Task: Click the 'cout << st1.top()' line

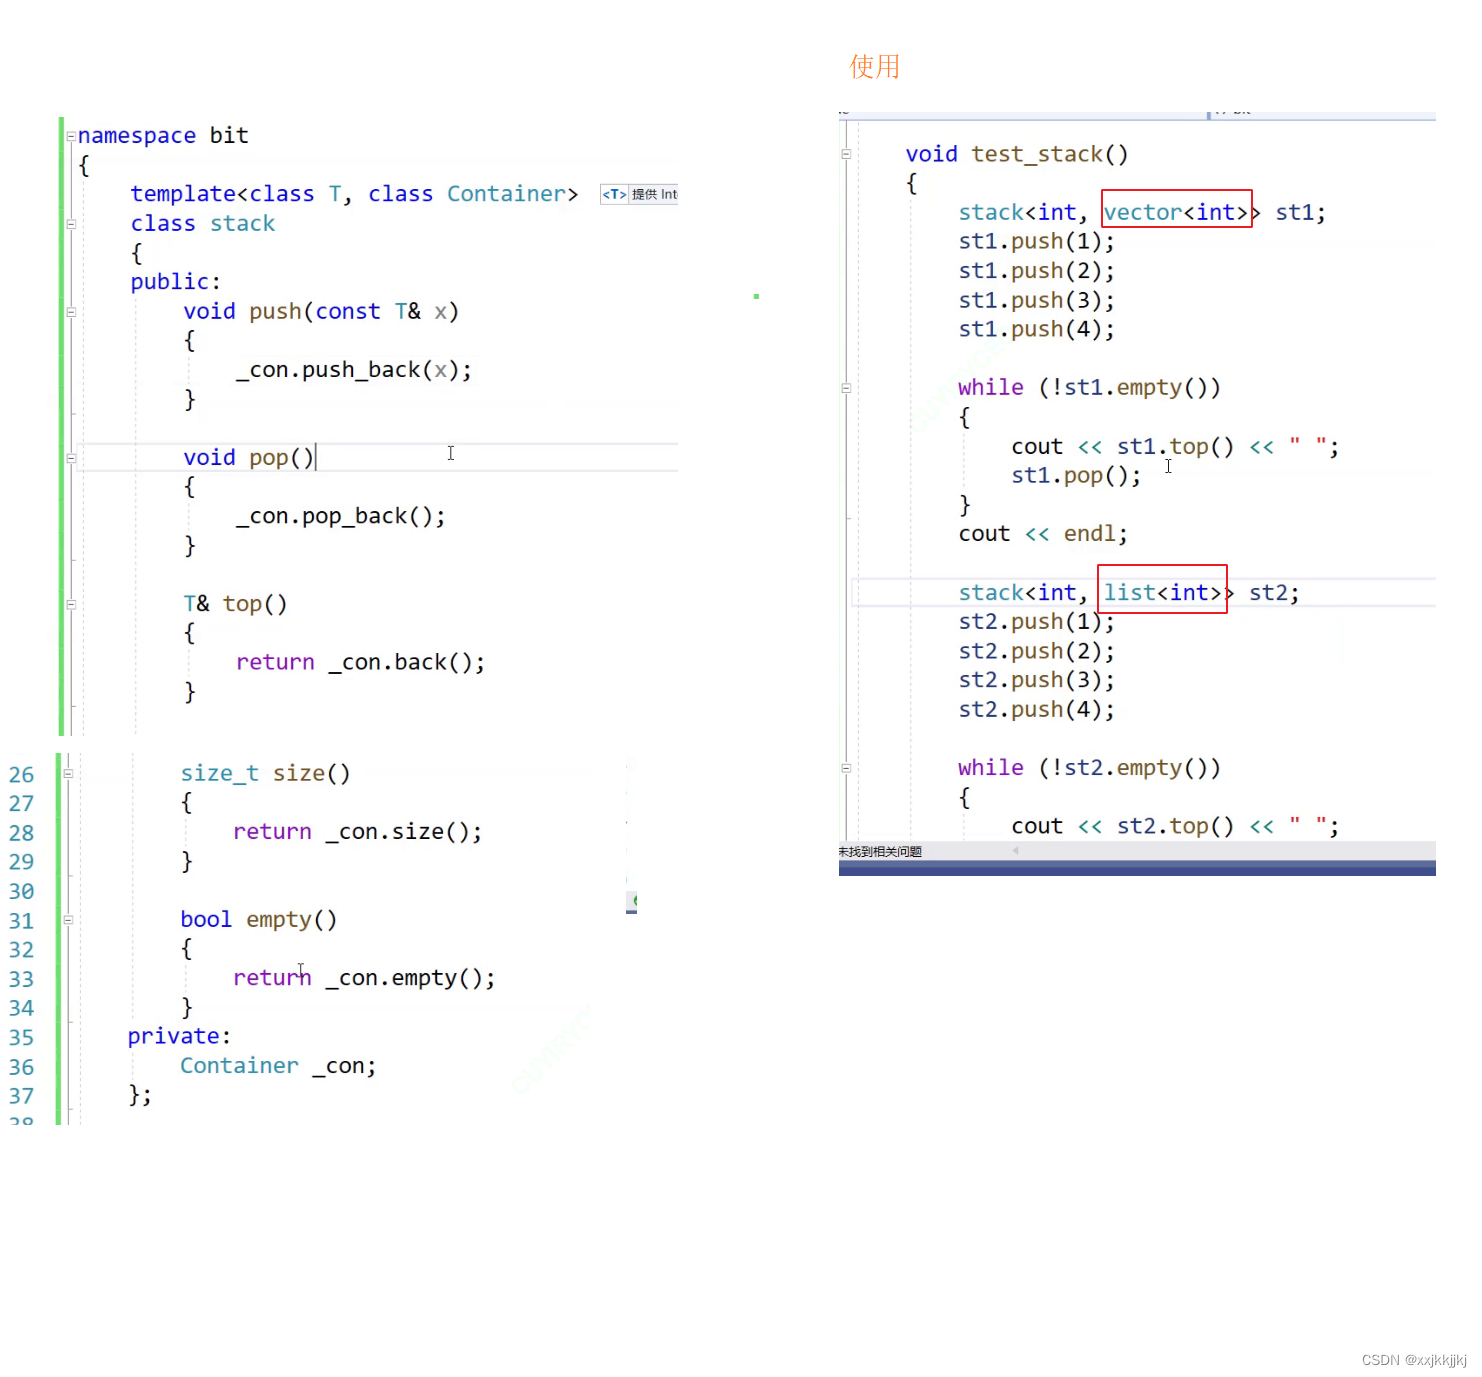Action: click(1175, 446)
